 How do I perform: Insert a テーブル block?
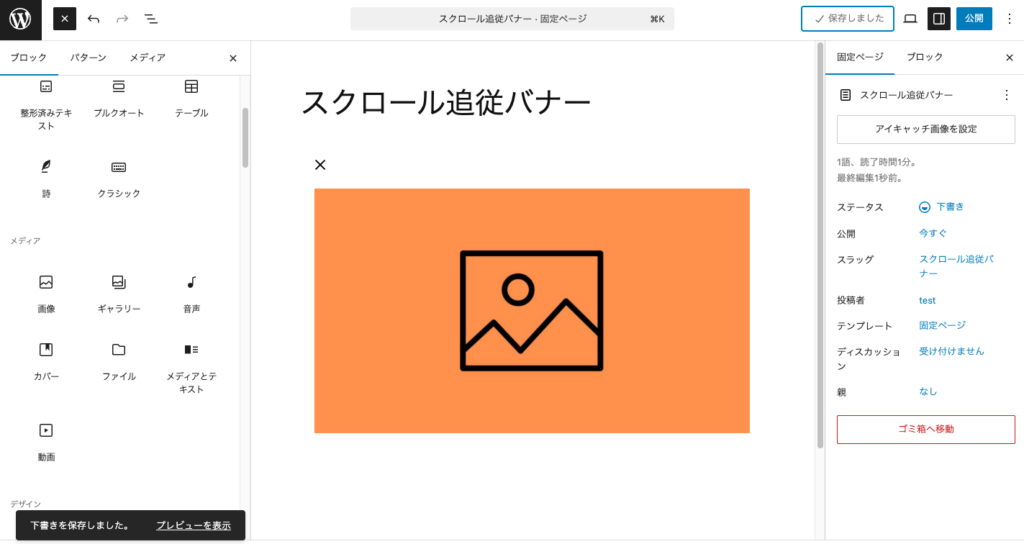(191, 99)
